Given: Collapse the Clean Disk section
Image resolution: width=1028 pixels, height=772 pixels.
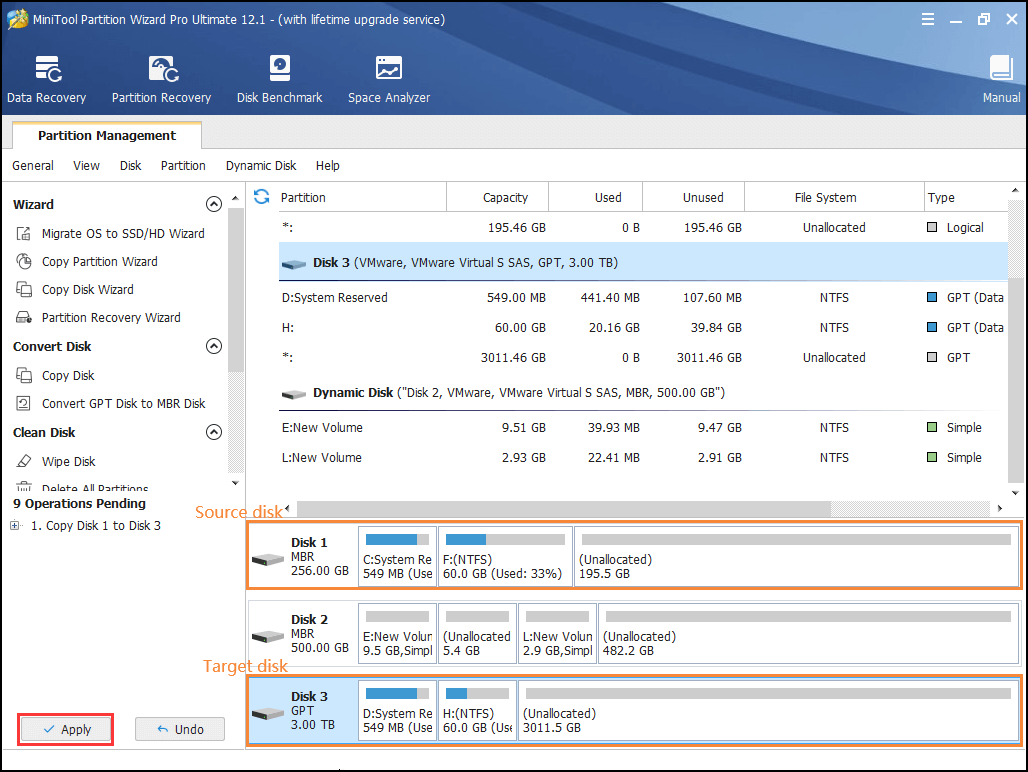Looking at the screenshot, I should (214, 432).
